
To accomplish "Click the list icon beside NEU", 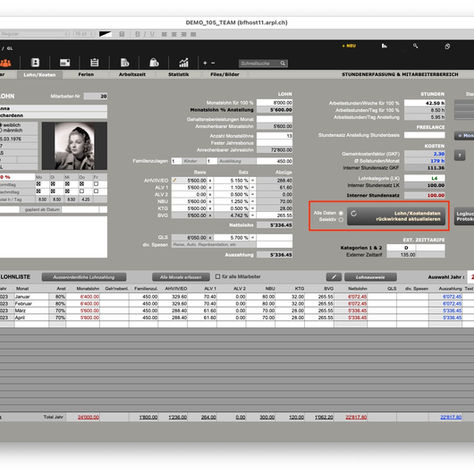I will click(384, 46).
